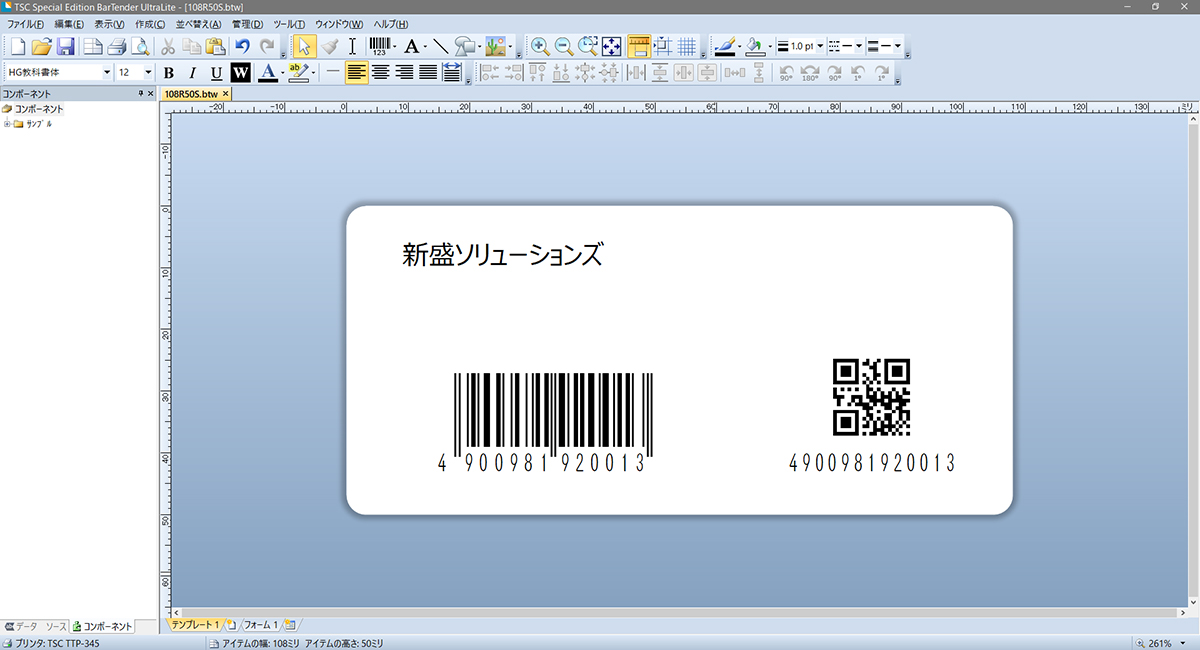Screen dimensions: 1200x650
Task: Select the format painter brush tool
Action: pos(330,46)
